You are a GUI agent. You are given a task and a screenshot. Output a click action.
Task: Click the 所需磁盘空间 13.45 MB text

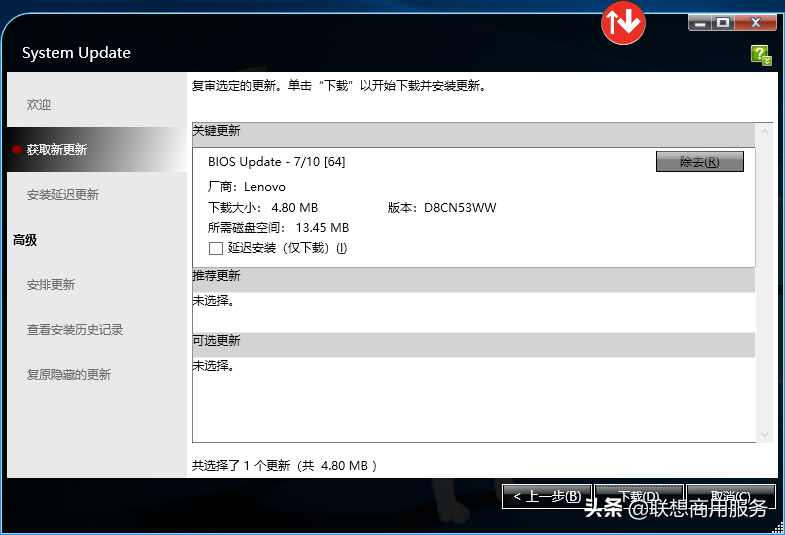(x=278, y=228)
